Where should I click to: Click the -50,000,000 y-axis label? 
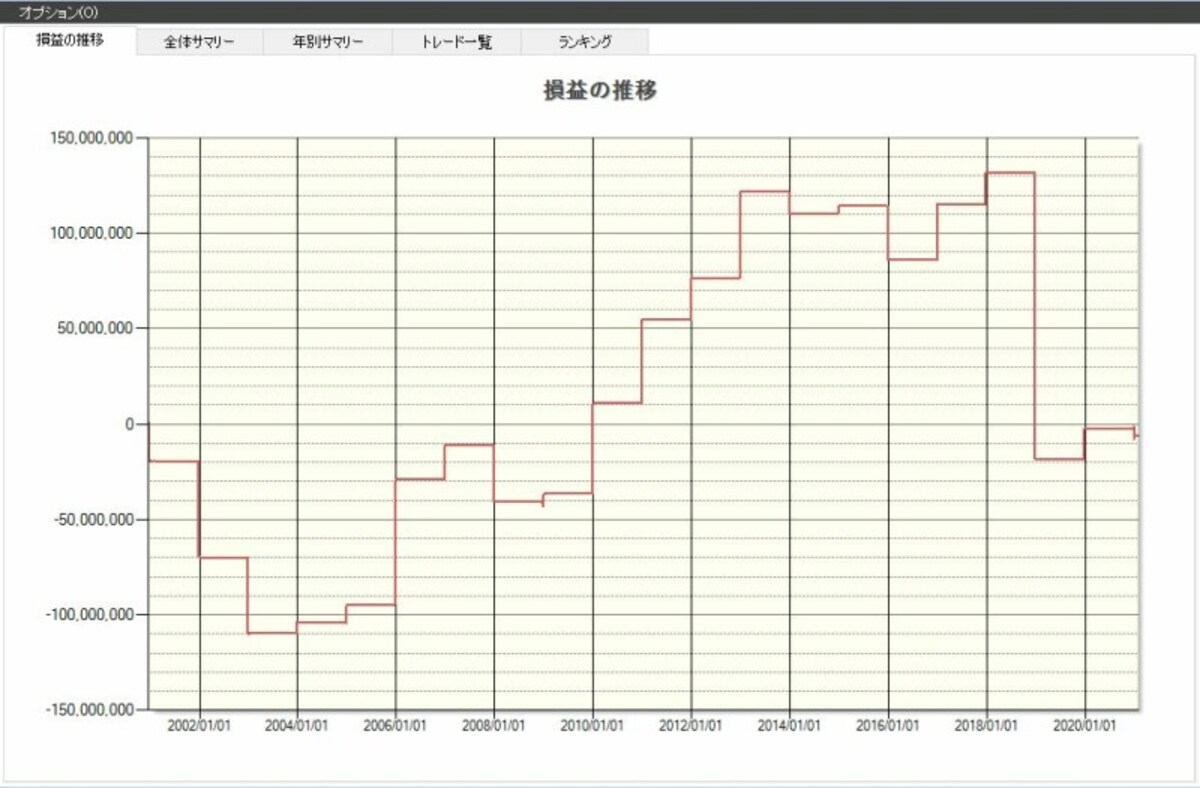tap(93, 519)
